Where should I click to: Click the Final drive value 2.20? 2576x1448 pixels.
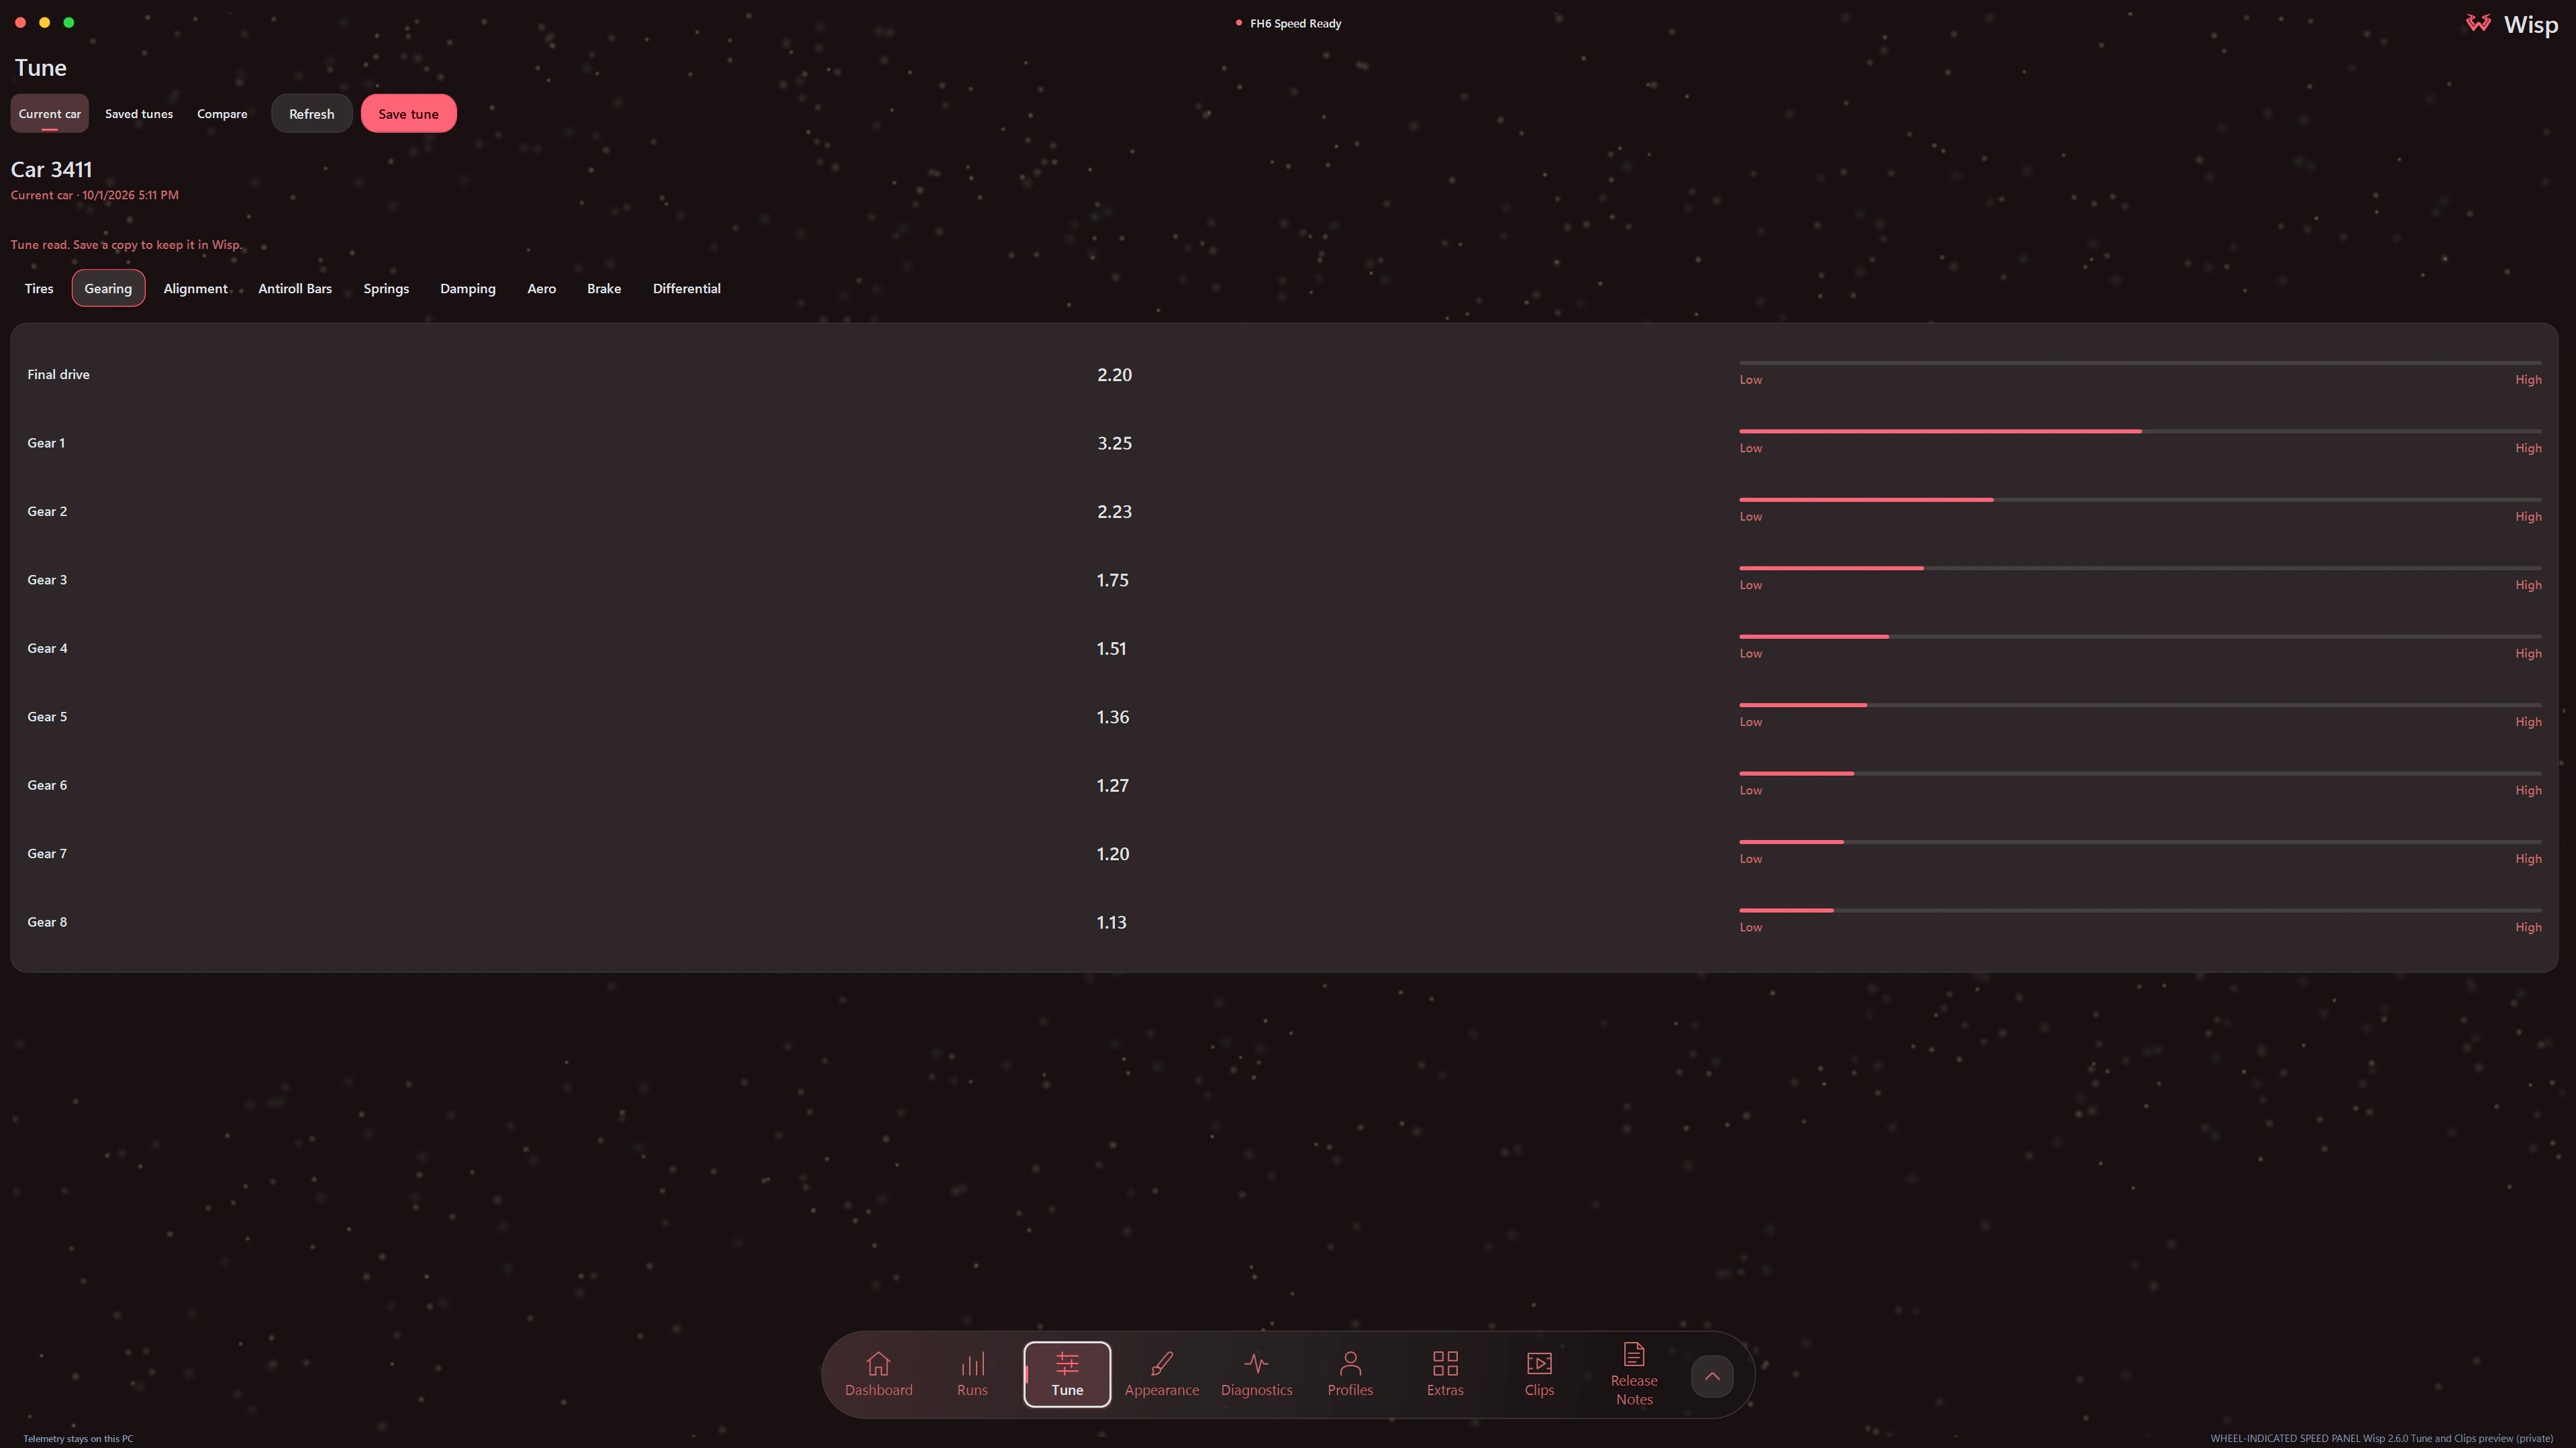pyautogui.click(x=1114, y=374)
